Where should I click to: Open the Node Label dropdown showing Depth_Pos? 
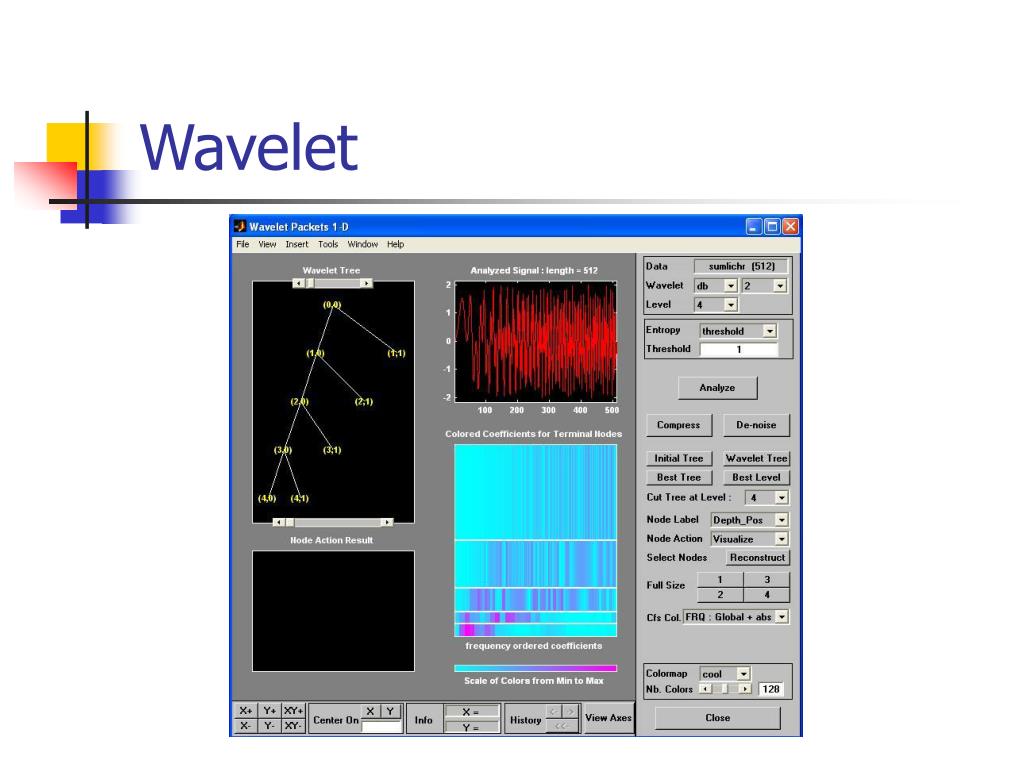750,520
